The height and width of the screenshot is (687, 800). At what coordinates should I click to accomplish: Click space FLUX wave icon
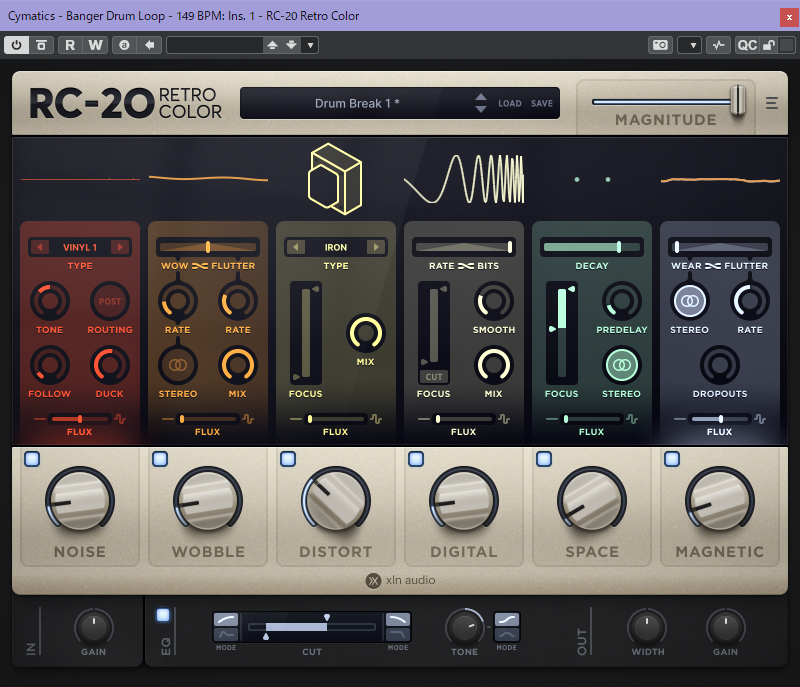click(x=632, y=419)
